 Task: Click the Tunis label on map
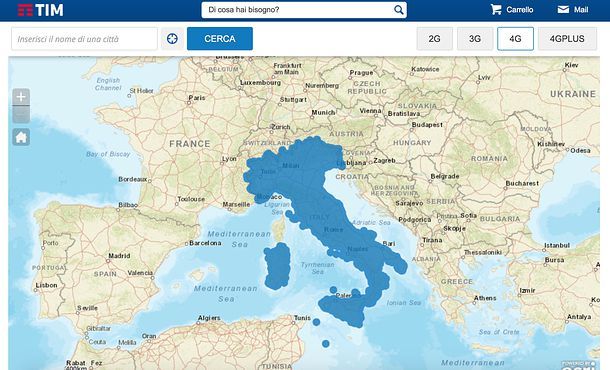pos(302,318)
